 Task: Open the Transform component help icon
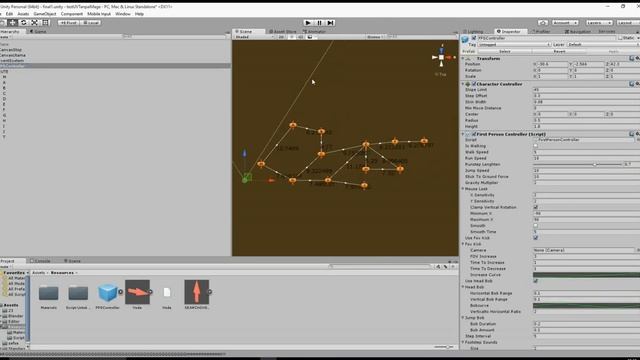click(631, 58)
